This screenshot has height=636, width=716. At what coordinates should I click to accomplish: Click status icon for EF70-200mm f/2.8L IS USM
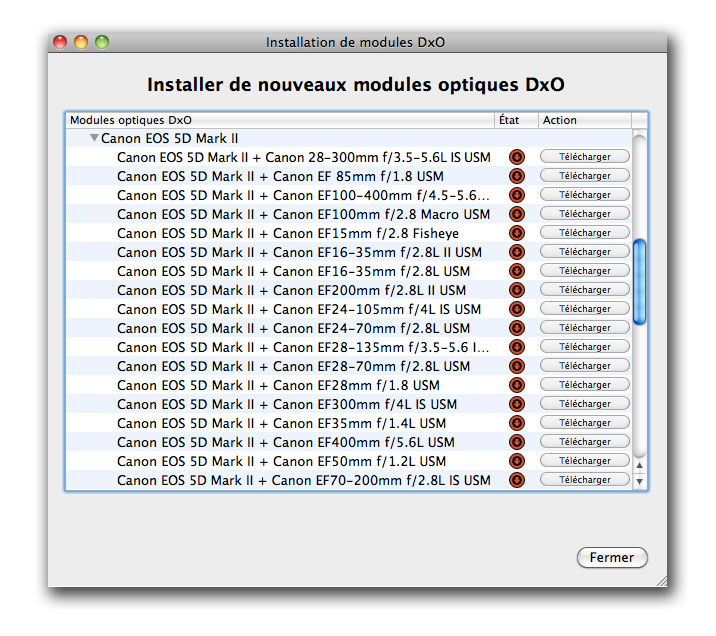516,480
